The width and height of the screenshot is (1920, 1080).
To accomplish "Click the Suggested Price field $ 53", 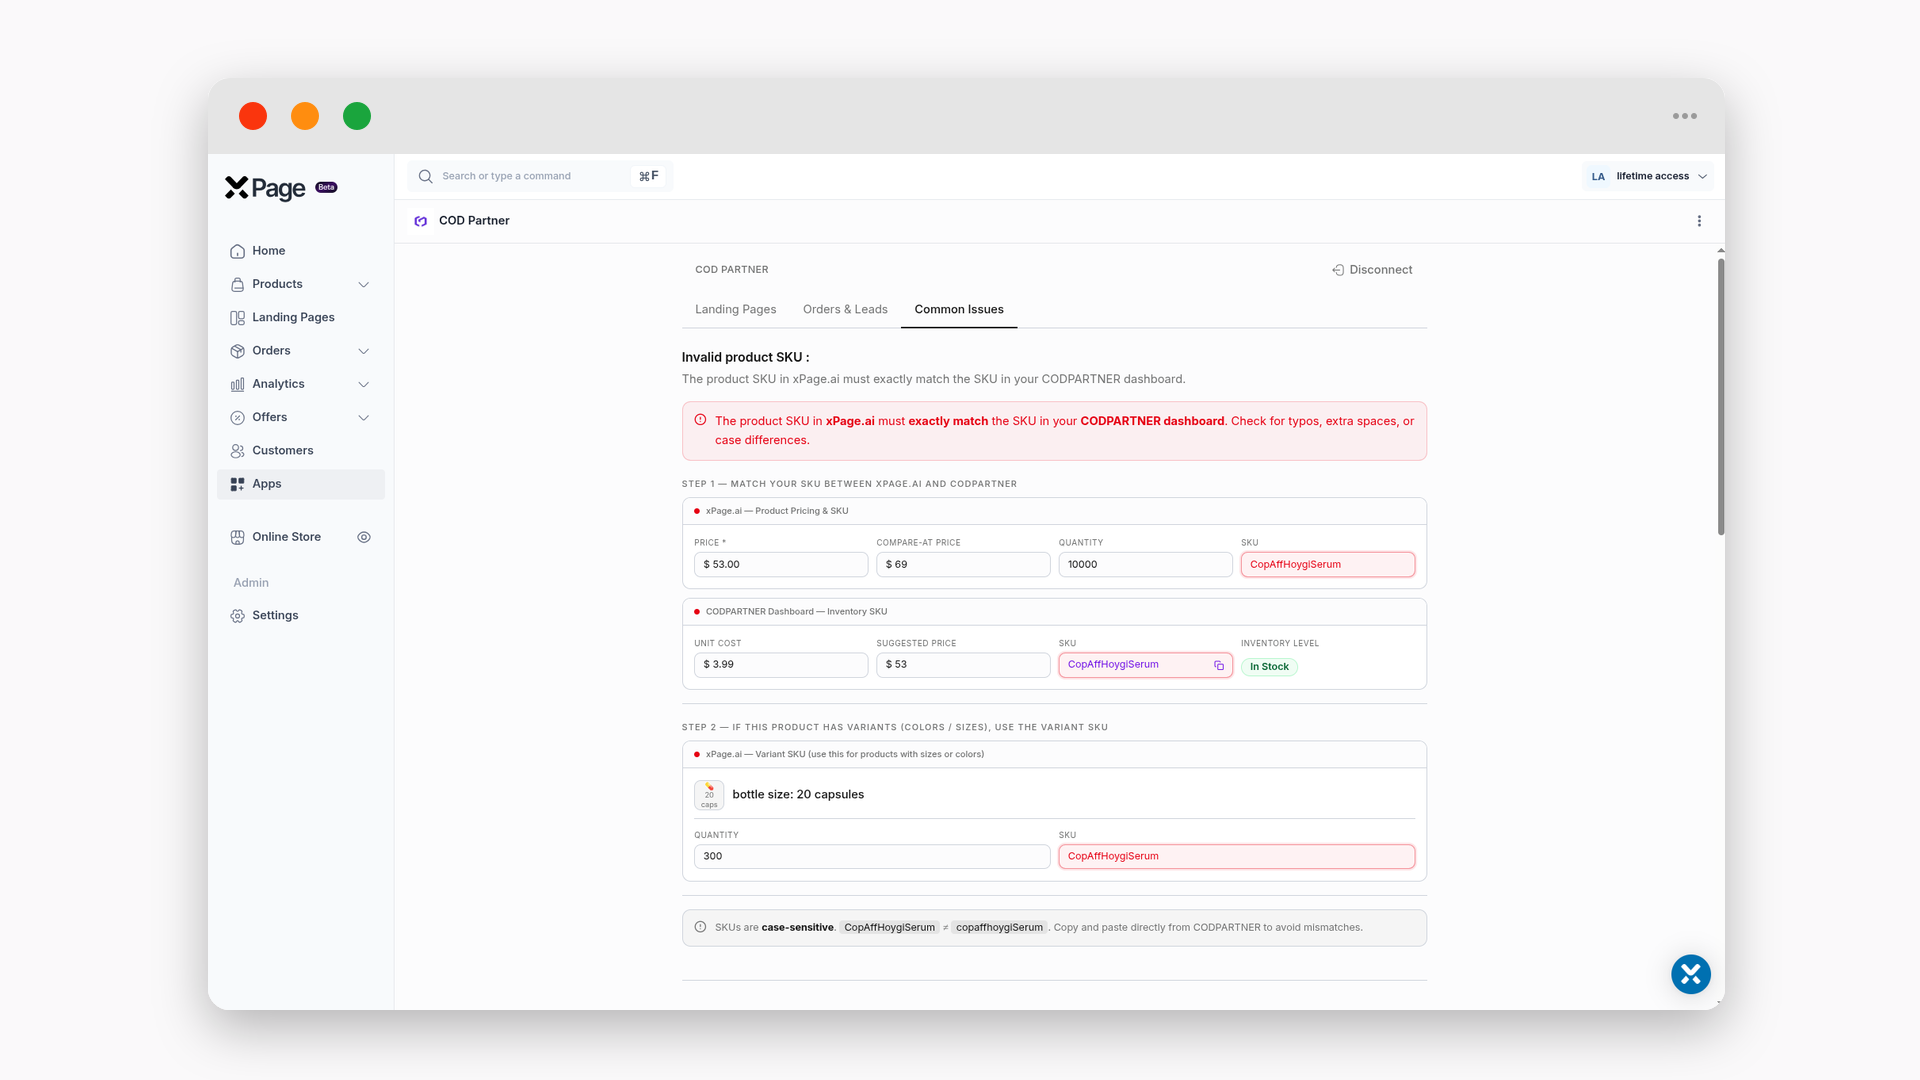I will click(963, 665).
